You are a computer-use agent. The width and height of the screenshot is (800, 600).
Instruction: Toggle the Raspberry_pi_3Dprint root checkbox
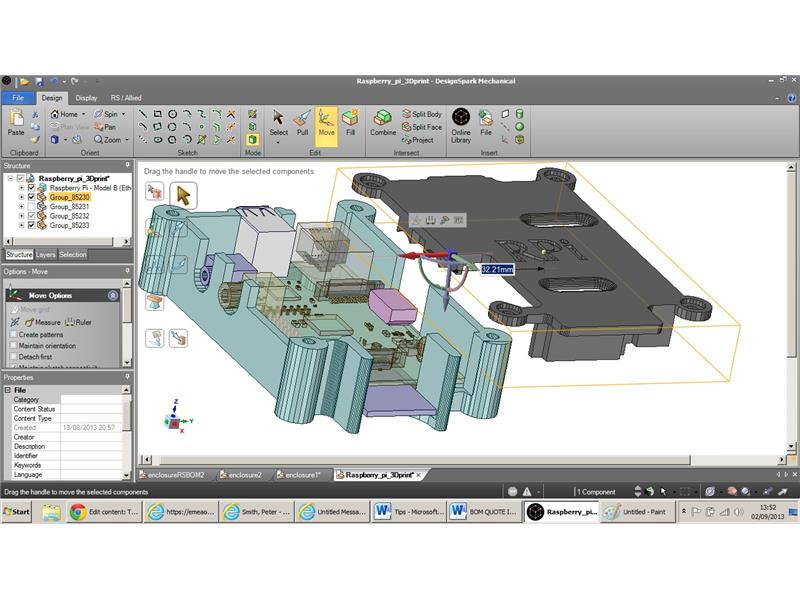tap(20, 179)
